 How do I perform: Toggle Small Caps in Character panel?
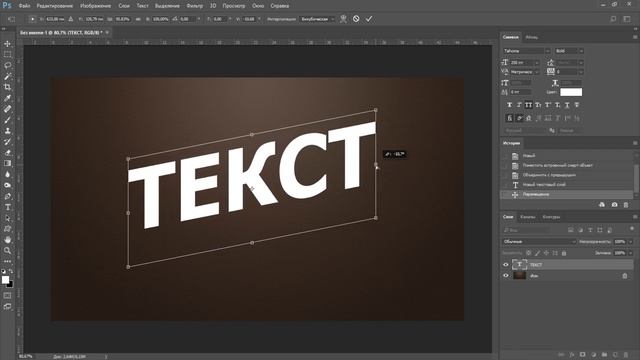[x=538, y=105]
